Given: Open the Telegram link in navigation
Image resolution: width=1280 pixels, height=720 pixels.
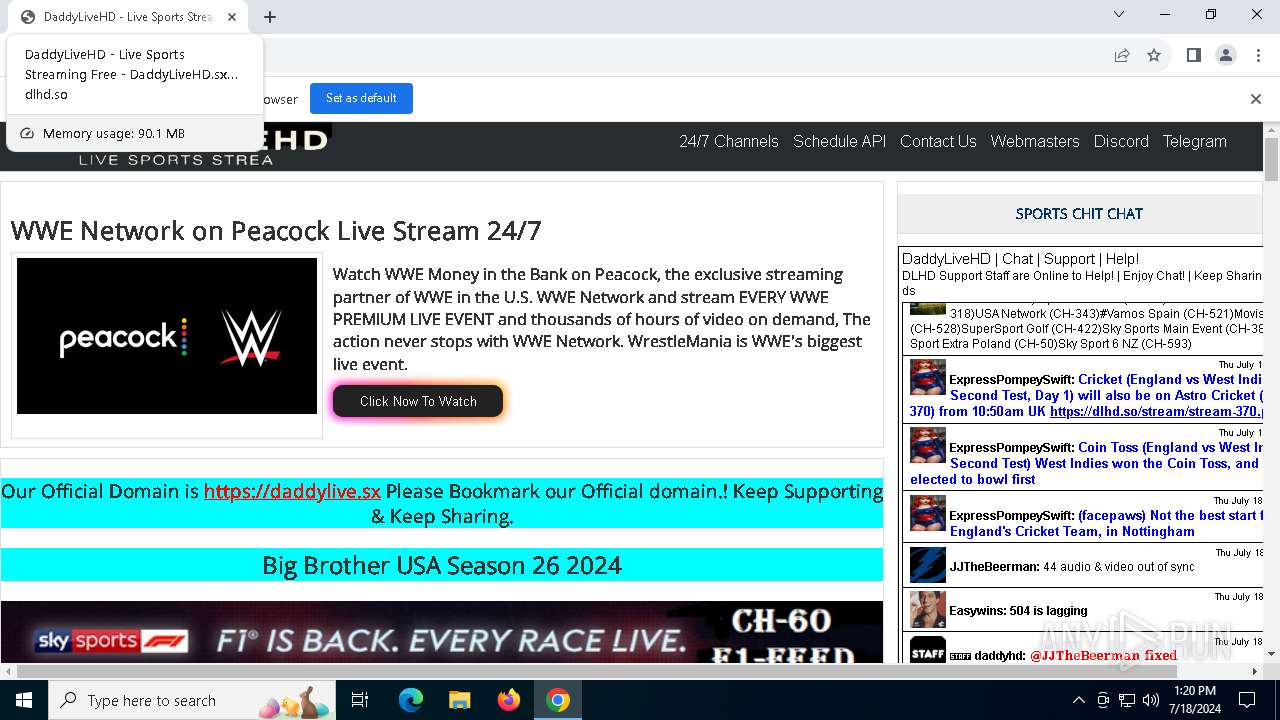Looking at the screenshot, I should [1194, 141].
